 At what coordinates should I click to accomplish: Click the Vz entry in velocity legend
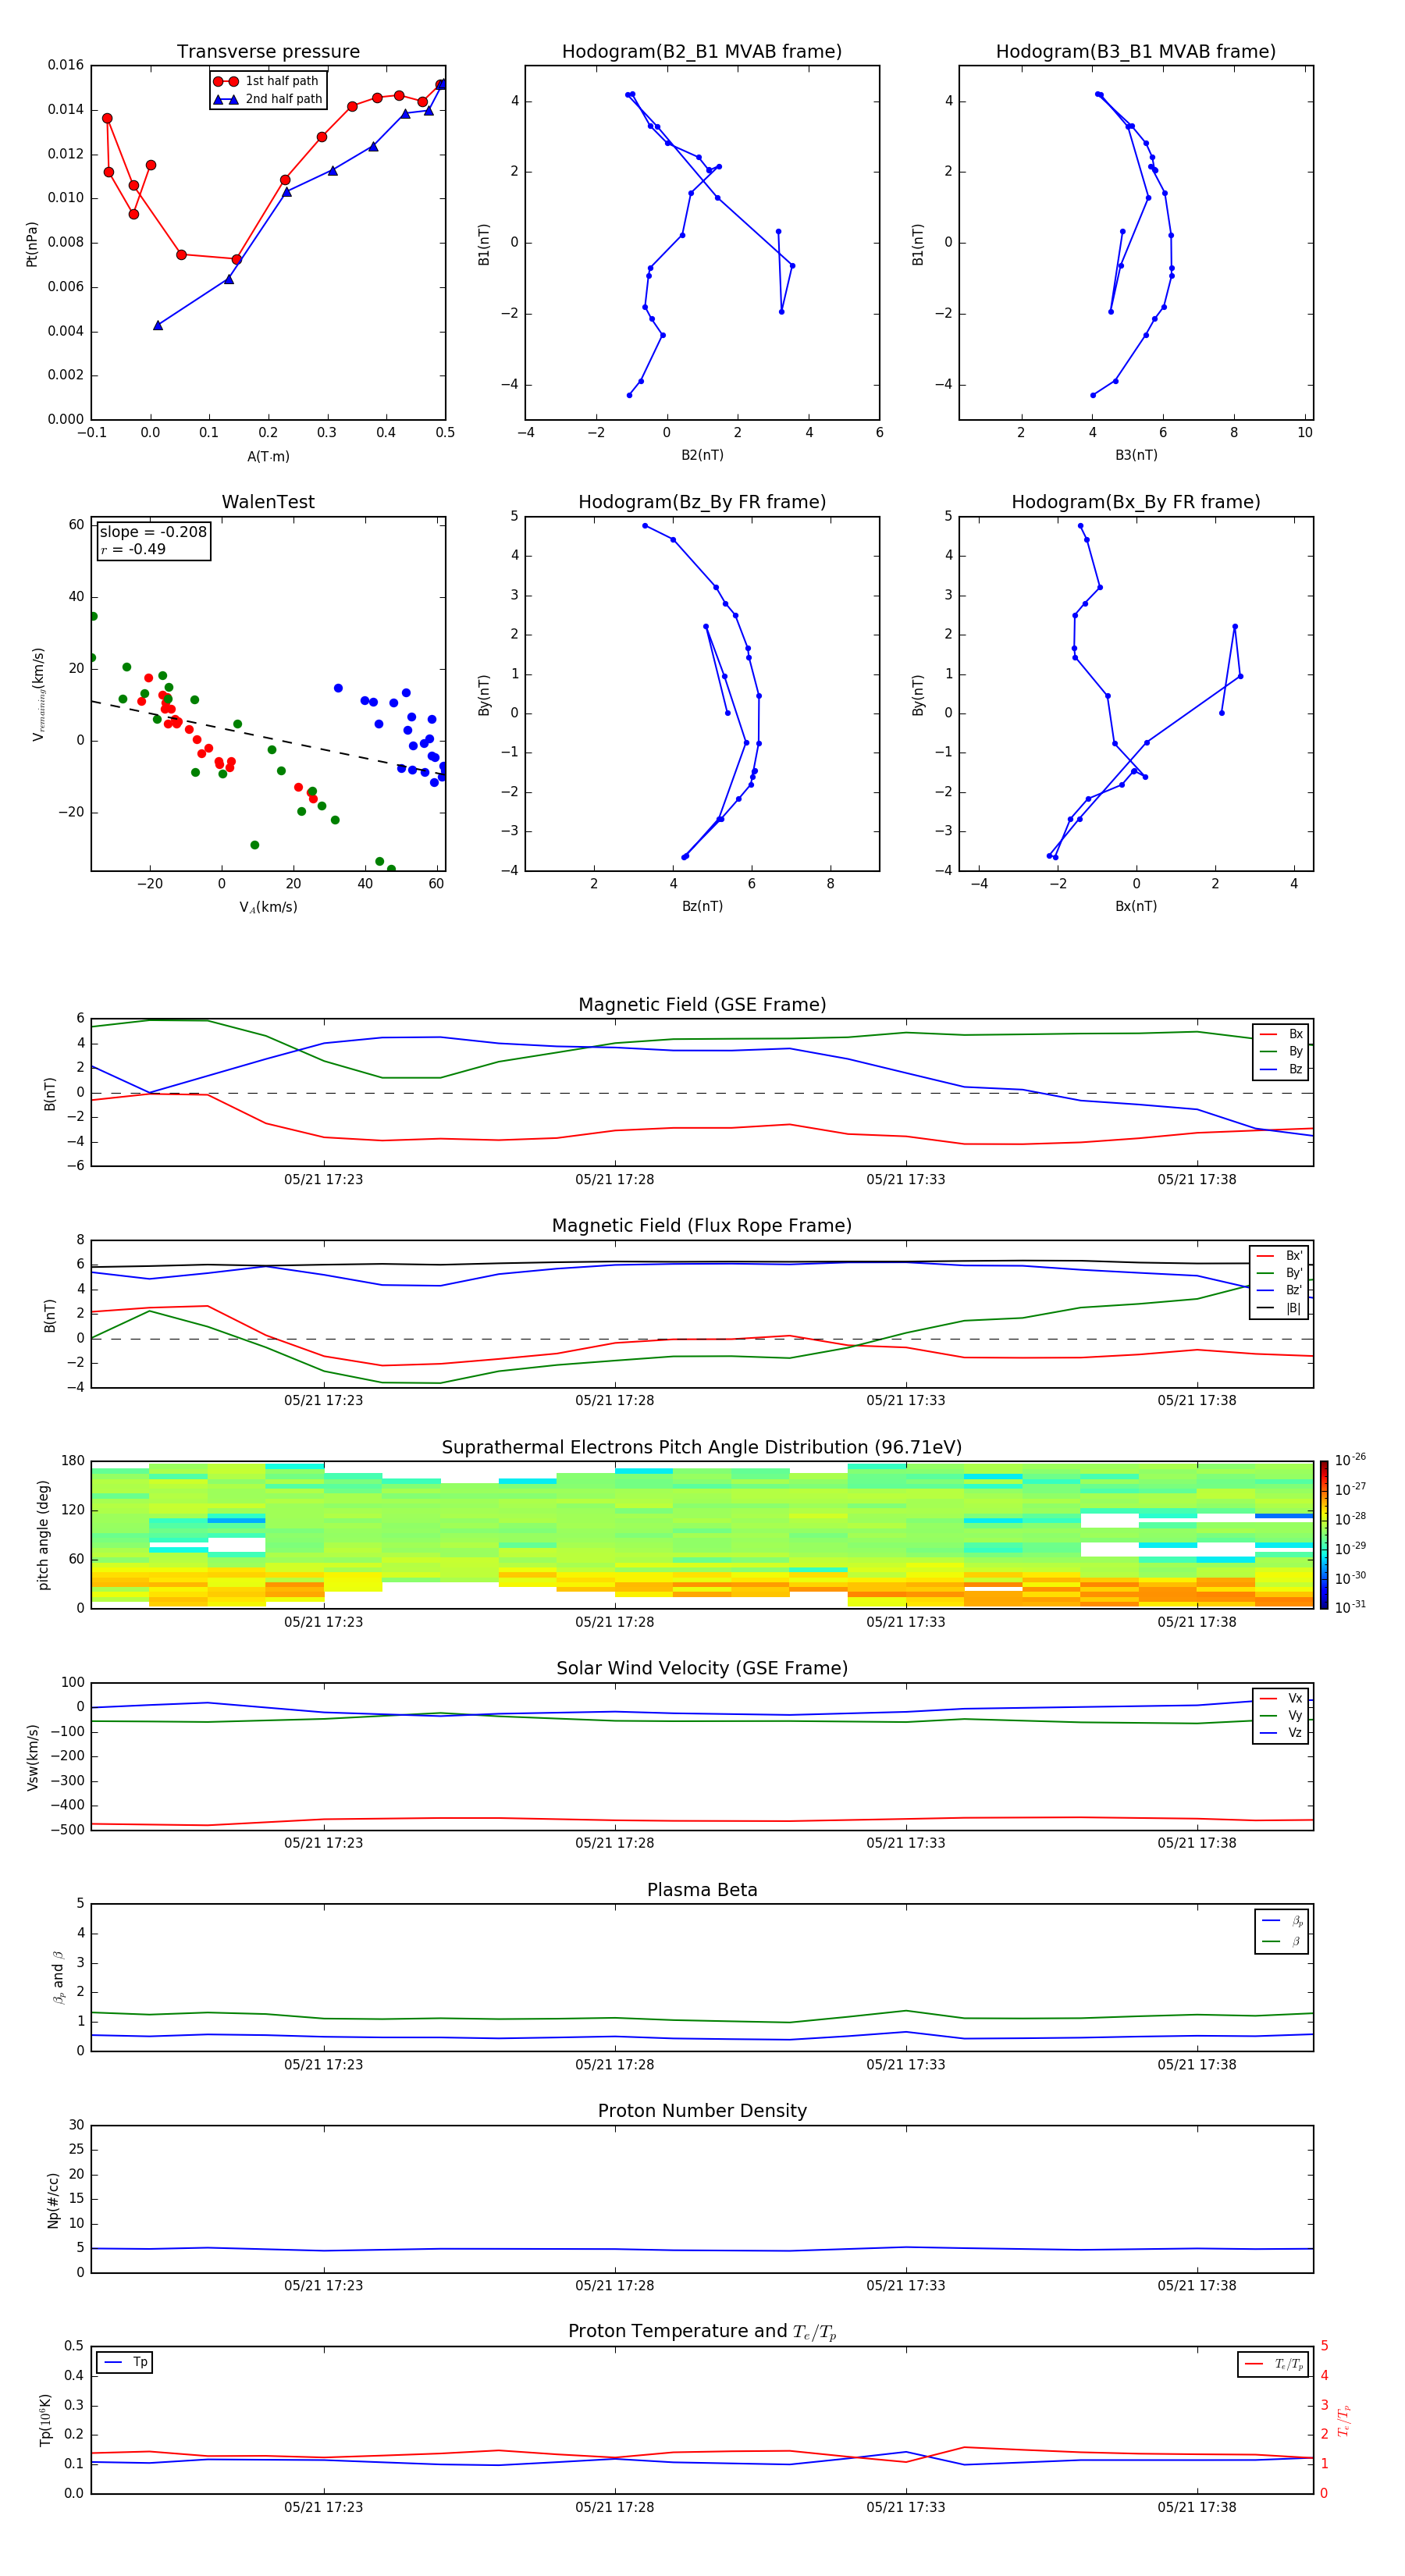coord(1282,1733)
